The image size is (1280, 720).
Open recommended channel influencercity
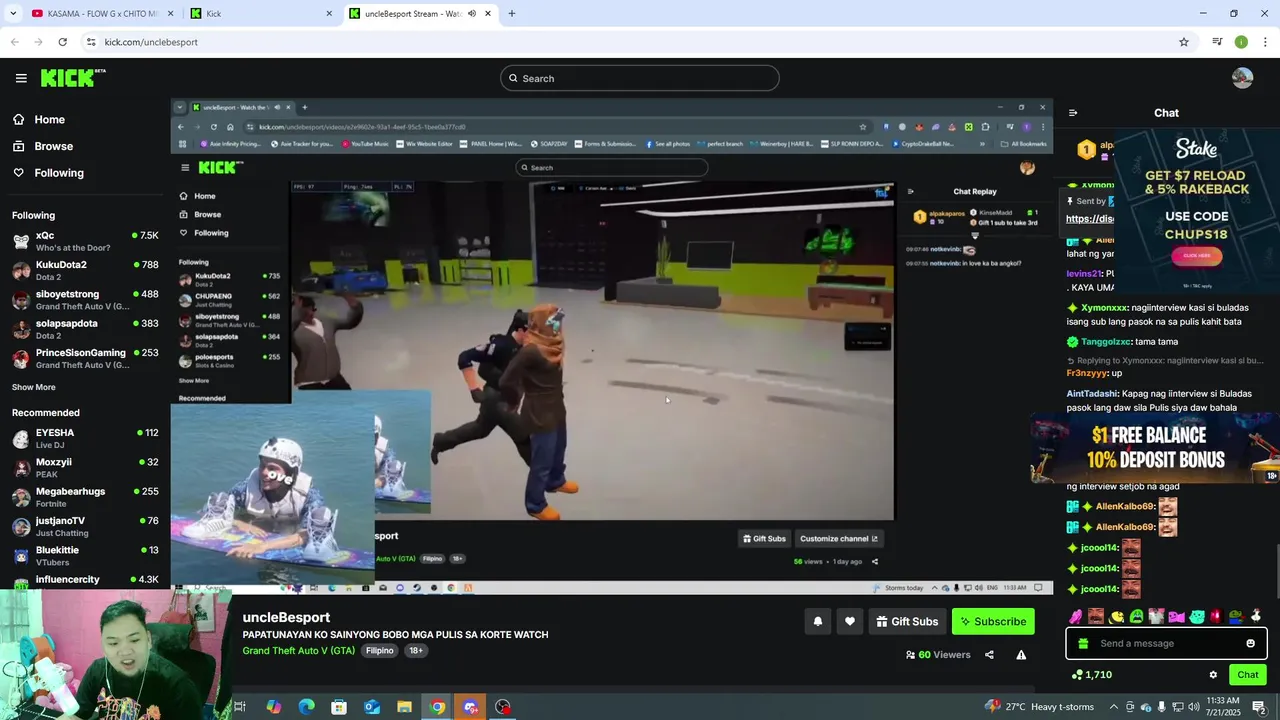tap(85, 580)
